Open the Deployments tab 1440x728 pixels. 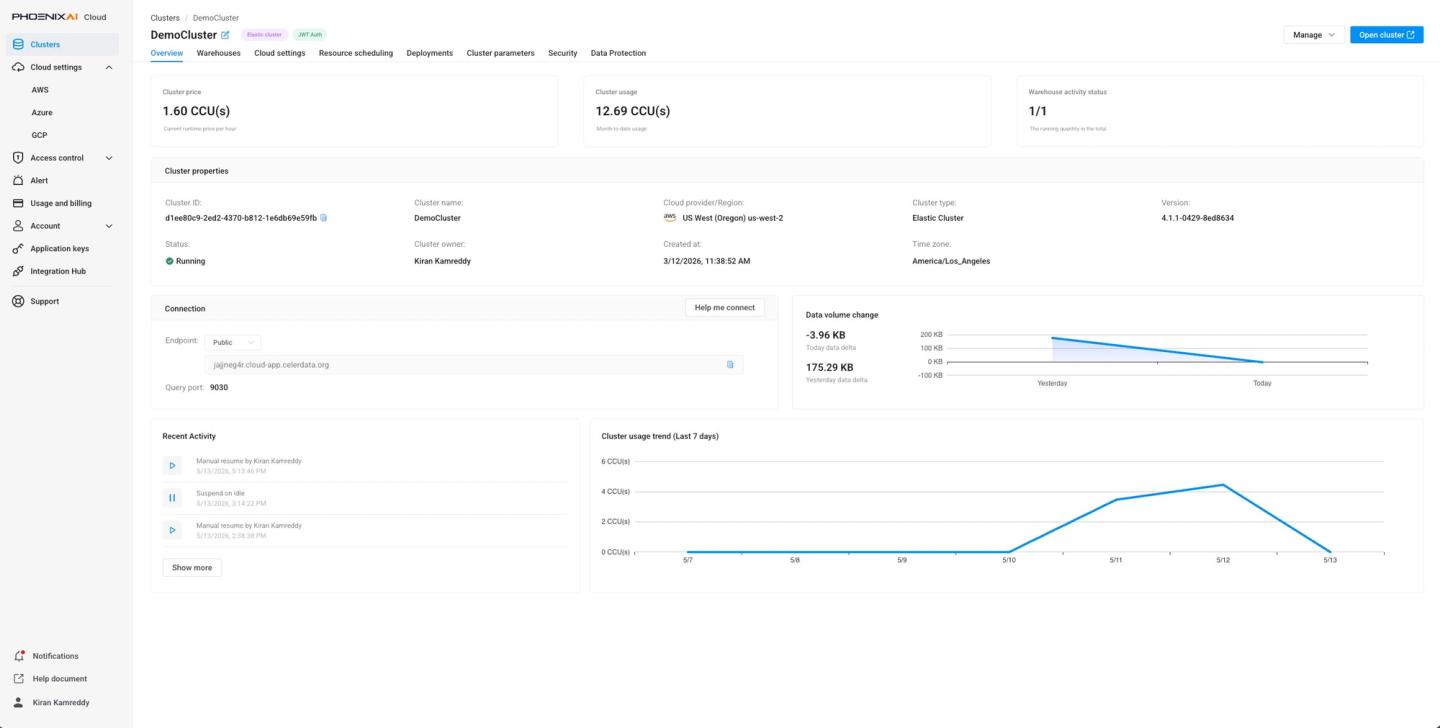click(430, 53)
